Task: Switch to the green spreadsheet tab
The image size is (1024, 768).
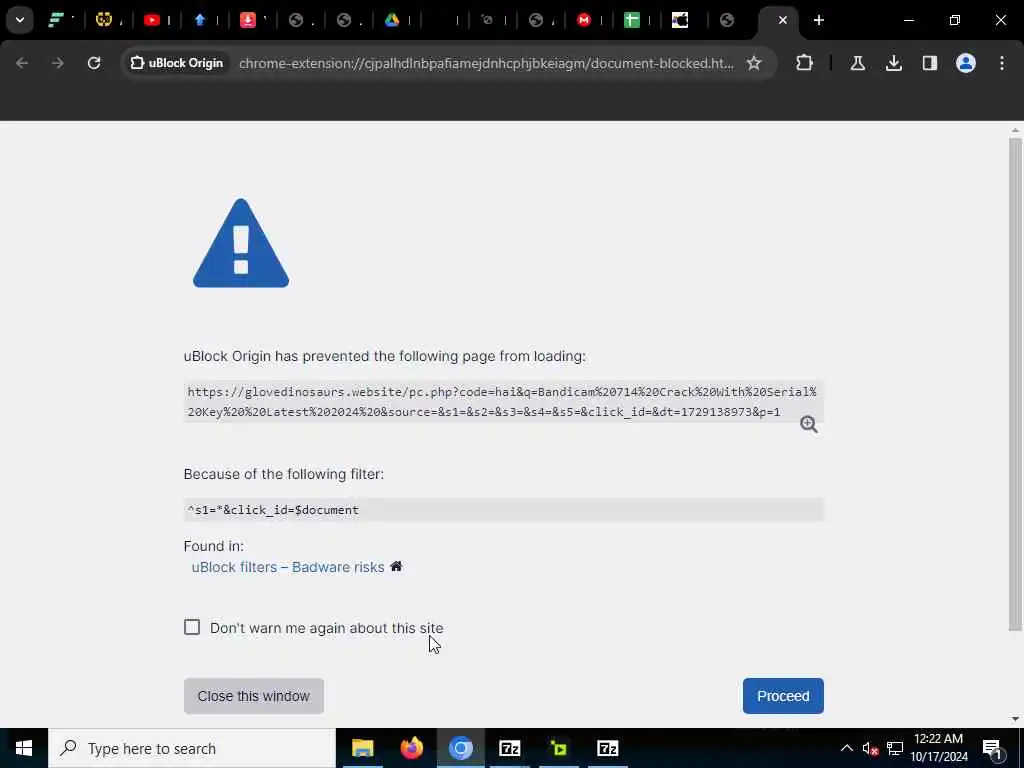Action: (x=632, y=20)
